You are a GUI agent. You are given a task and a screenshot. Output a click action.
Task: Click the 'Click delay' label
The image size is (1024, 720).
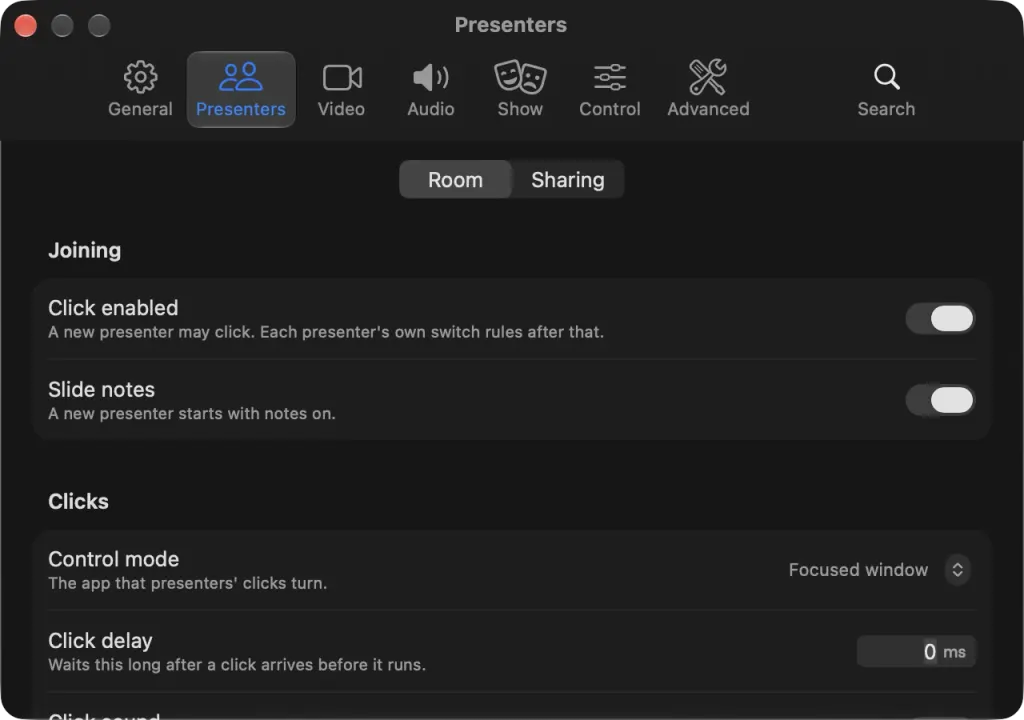point(100,641)
